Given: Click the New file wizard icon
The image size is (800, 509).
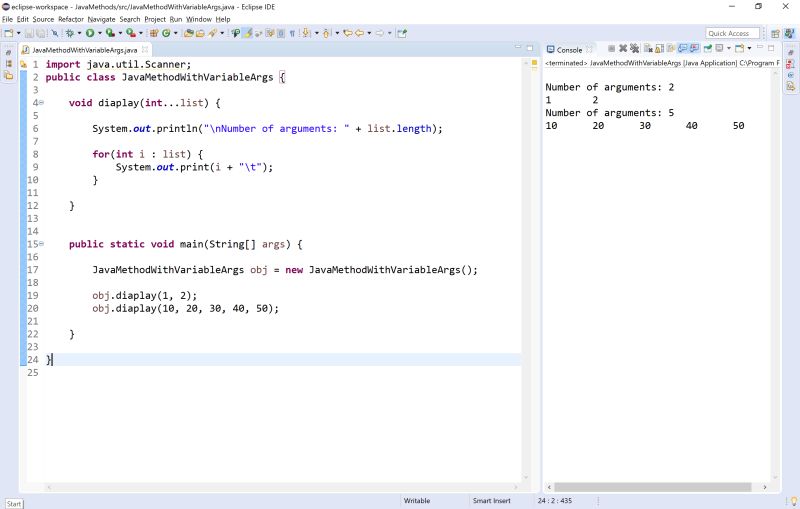Looking at the screenshot, I should pos(8,33).
